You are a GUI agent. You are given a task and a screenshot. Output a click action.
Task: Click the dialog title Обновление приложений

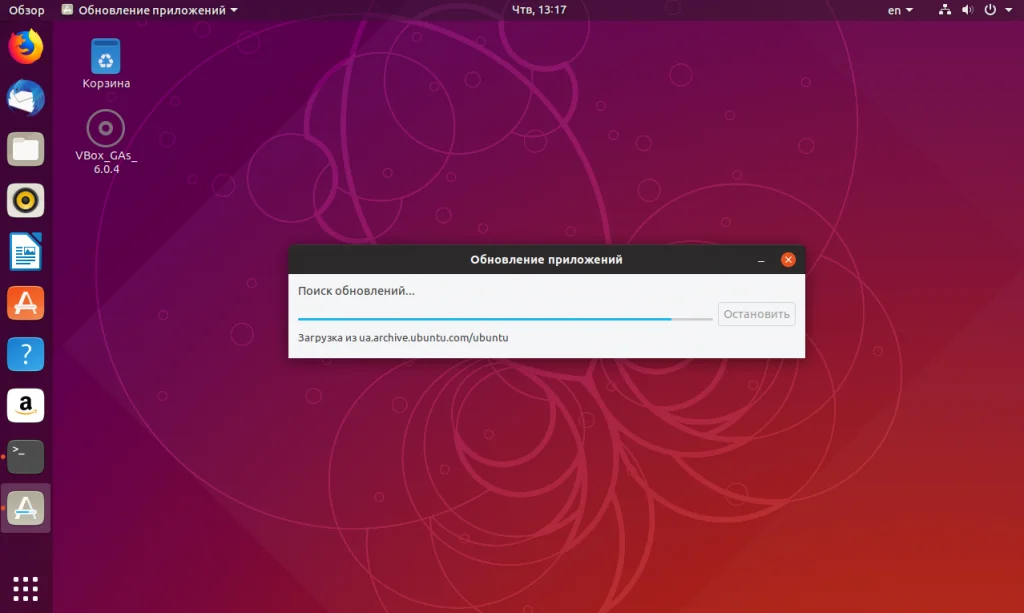click(x=546, y=260)
